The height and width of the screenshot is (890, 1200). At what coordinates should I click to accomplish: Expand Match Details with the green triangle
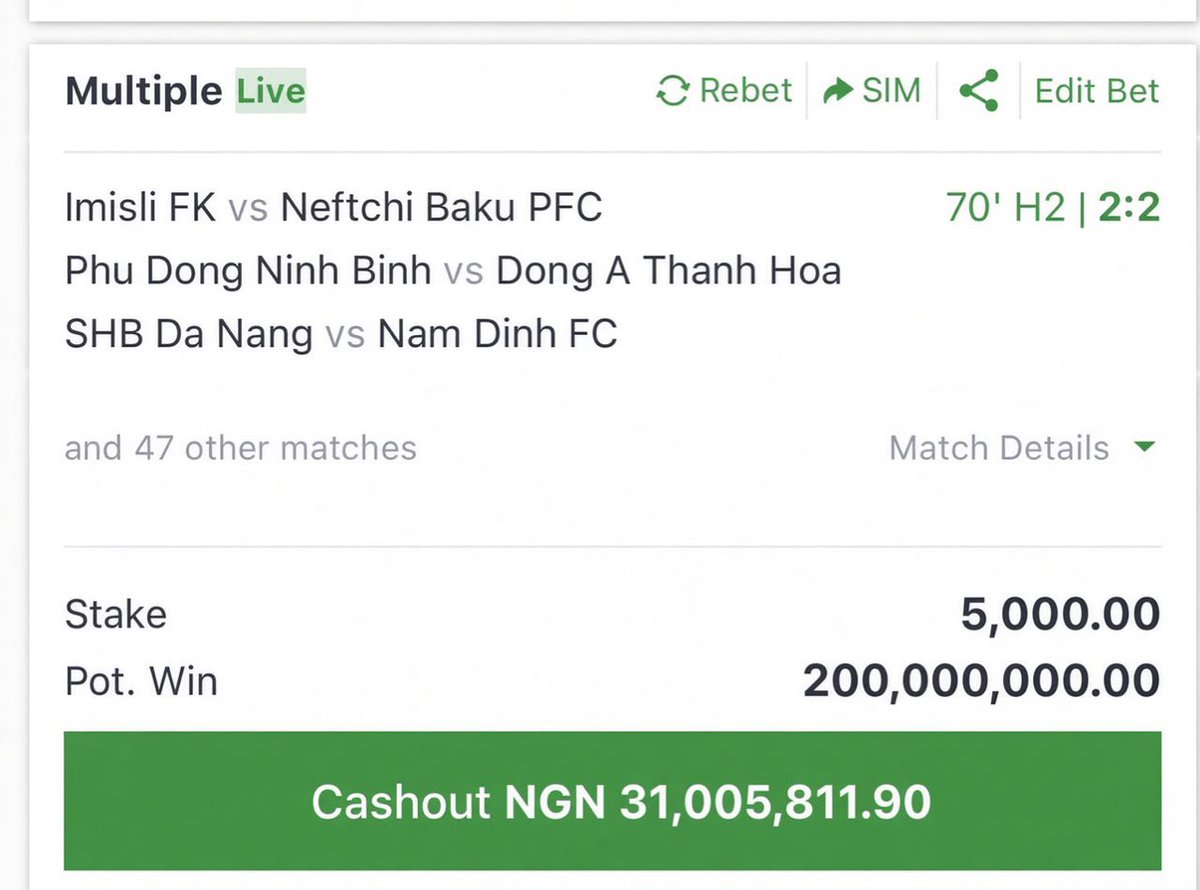1145,448
